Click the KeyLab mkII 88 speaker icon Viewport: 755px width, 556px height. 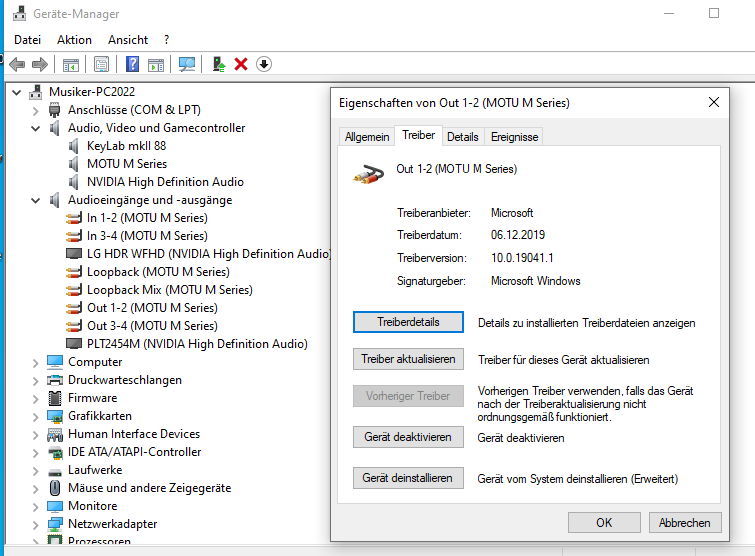coord(73,146)
